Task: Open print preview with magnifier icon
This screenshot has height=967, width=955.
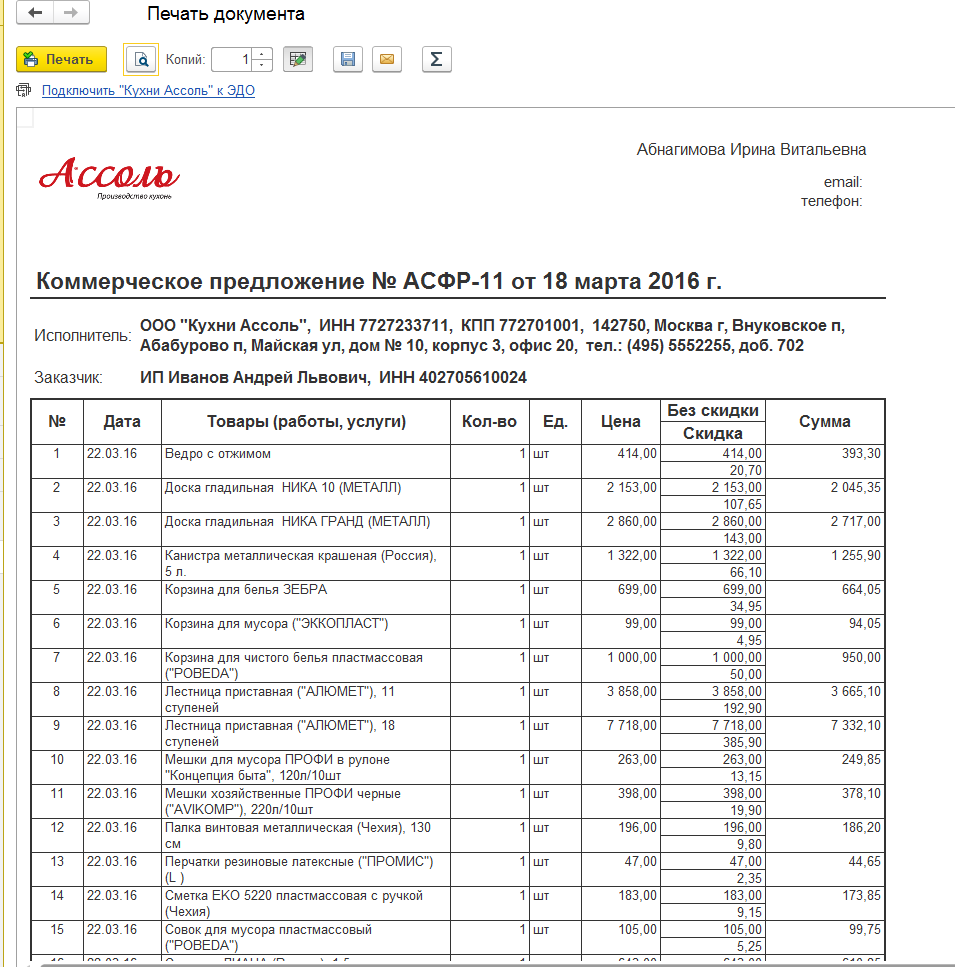Action: pos(141,60)
